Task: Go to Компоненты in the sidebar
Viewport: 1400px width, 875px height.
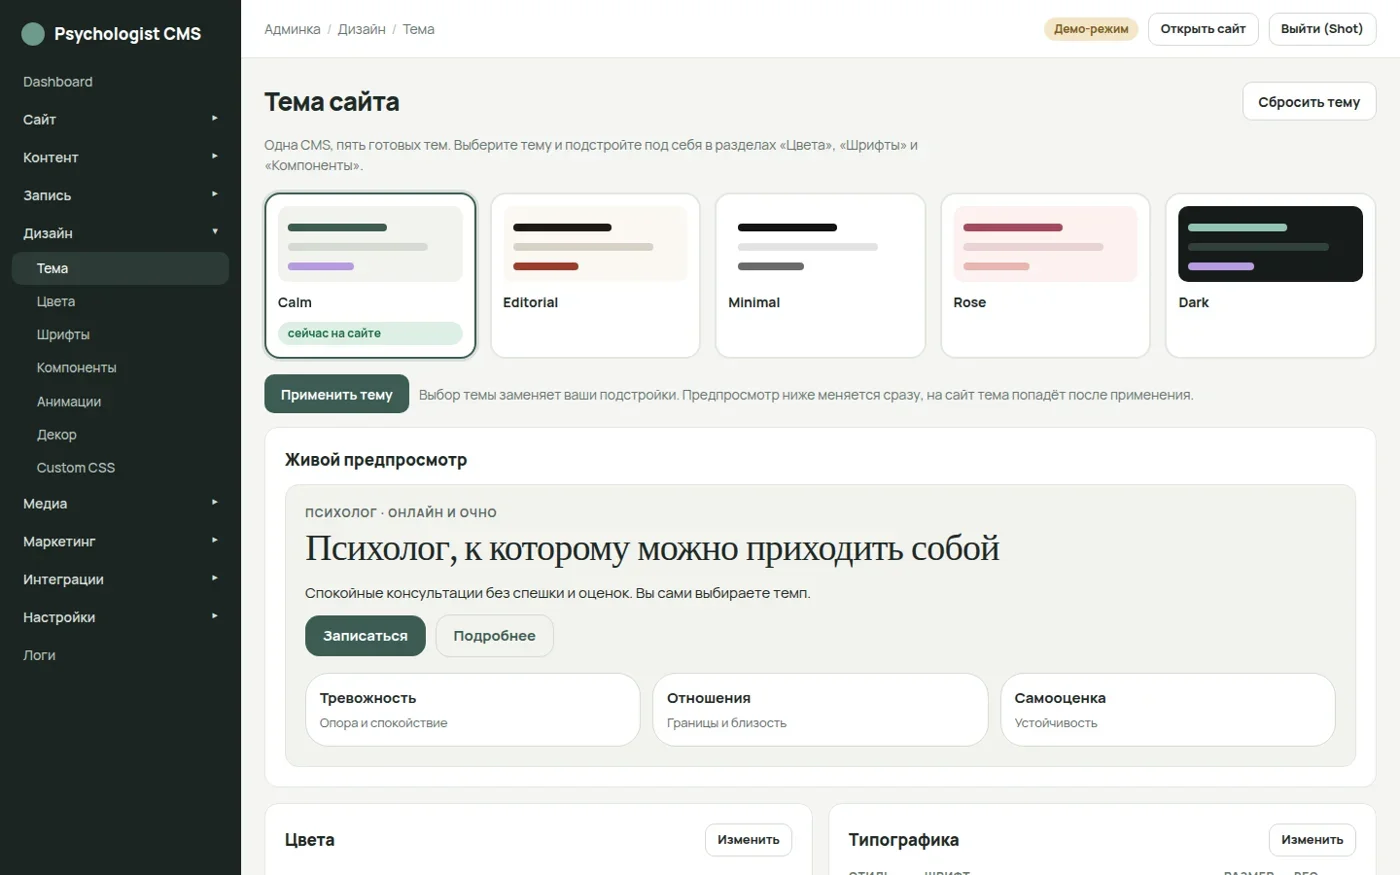Action: pyautogui.click(x=120, y=368)
